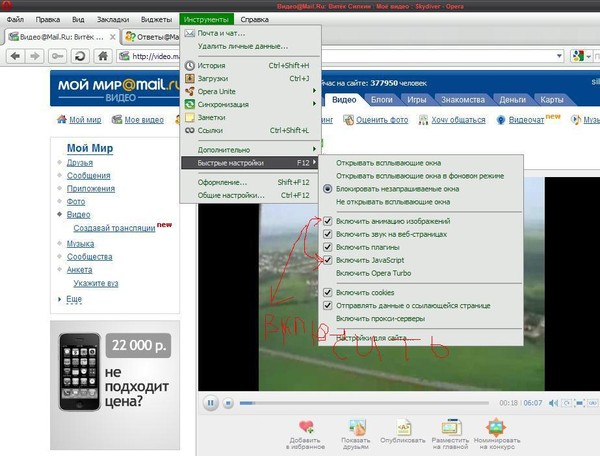The image size is (600, 456).
Task: Open the Друзья sidebar link
Action: pyautogui.click(x=80, y=163)
